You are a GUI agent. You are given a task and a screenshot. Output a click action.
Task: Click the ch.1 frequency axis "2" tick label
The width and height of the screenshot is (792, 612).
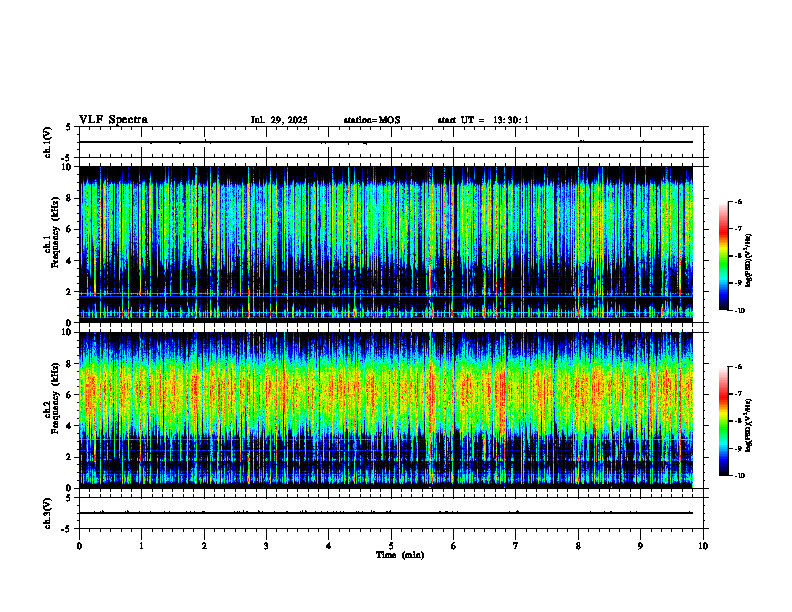70,292
